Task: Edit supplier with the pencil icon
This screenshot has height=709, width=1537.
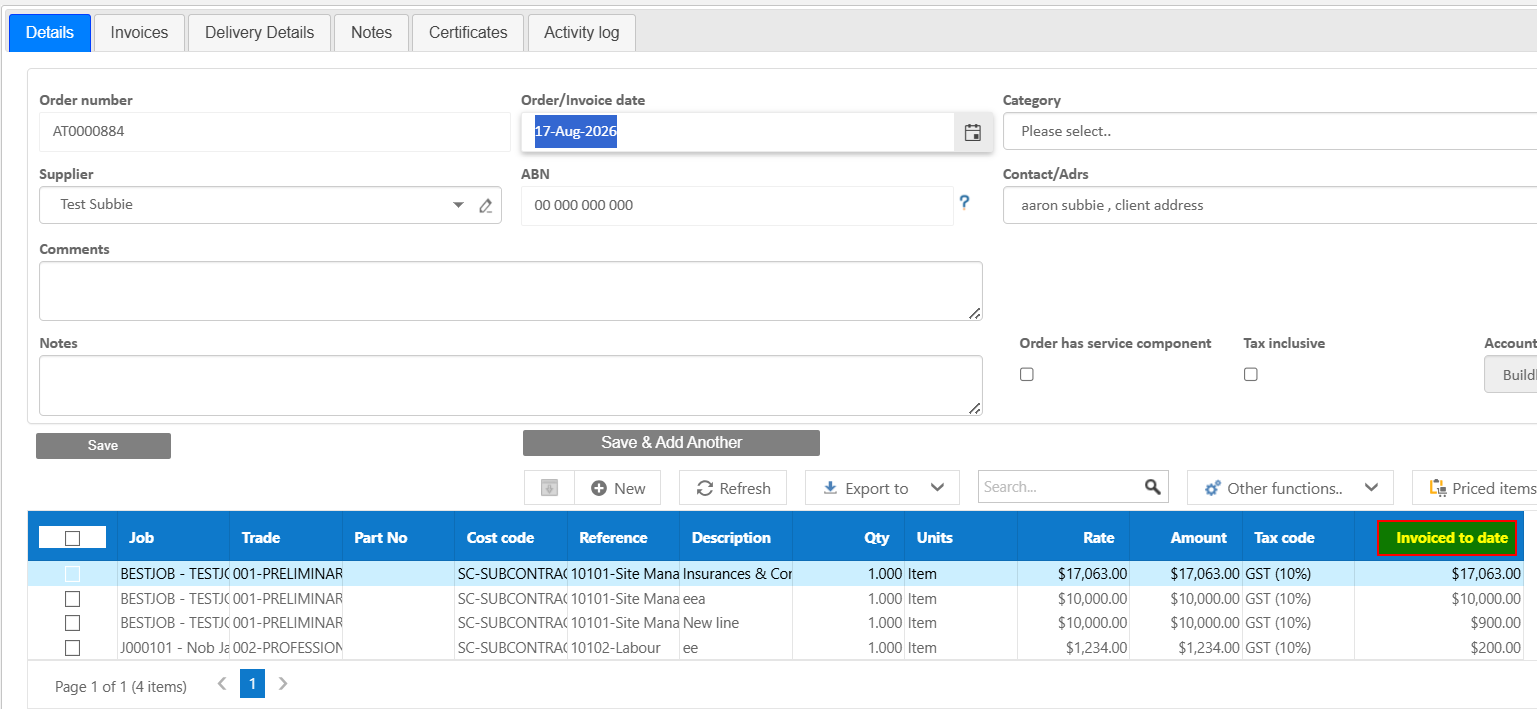Action: (486, 205)
